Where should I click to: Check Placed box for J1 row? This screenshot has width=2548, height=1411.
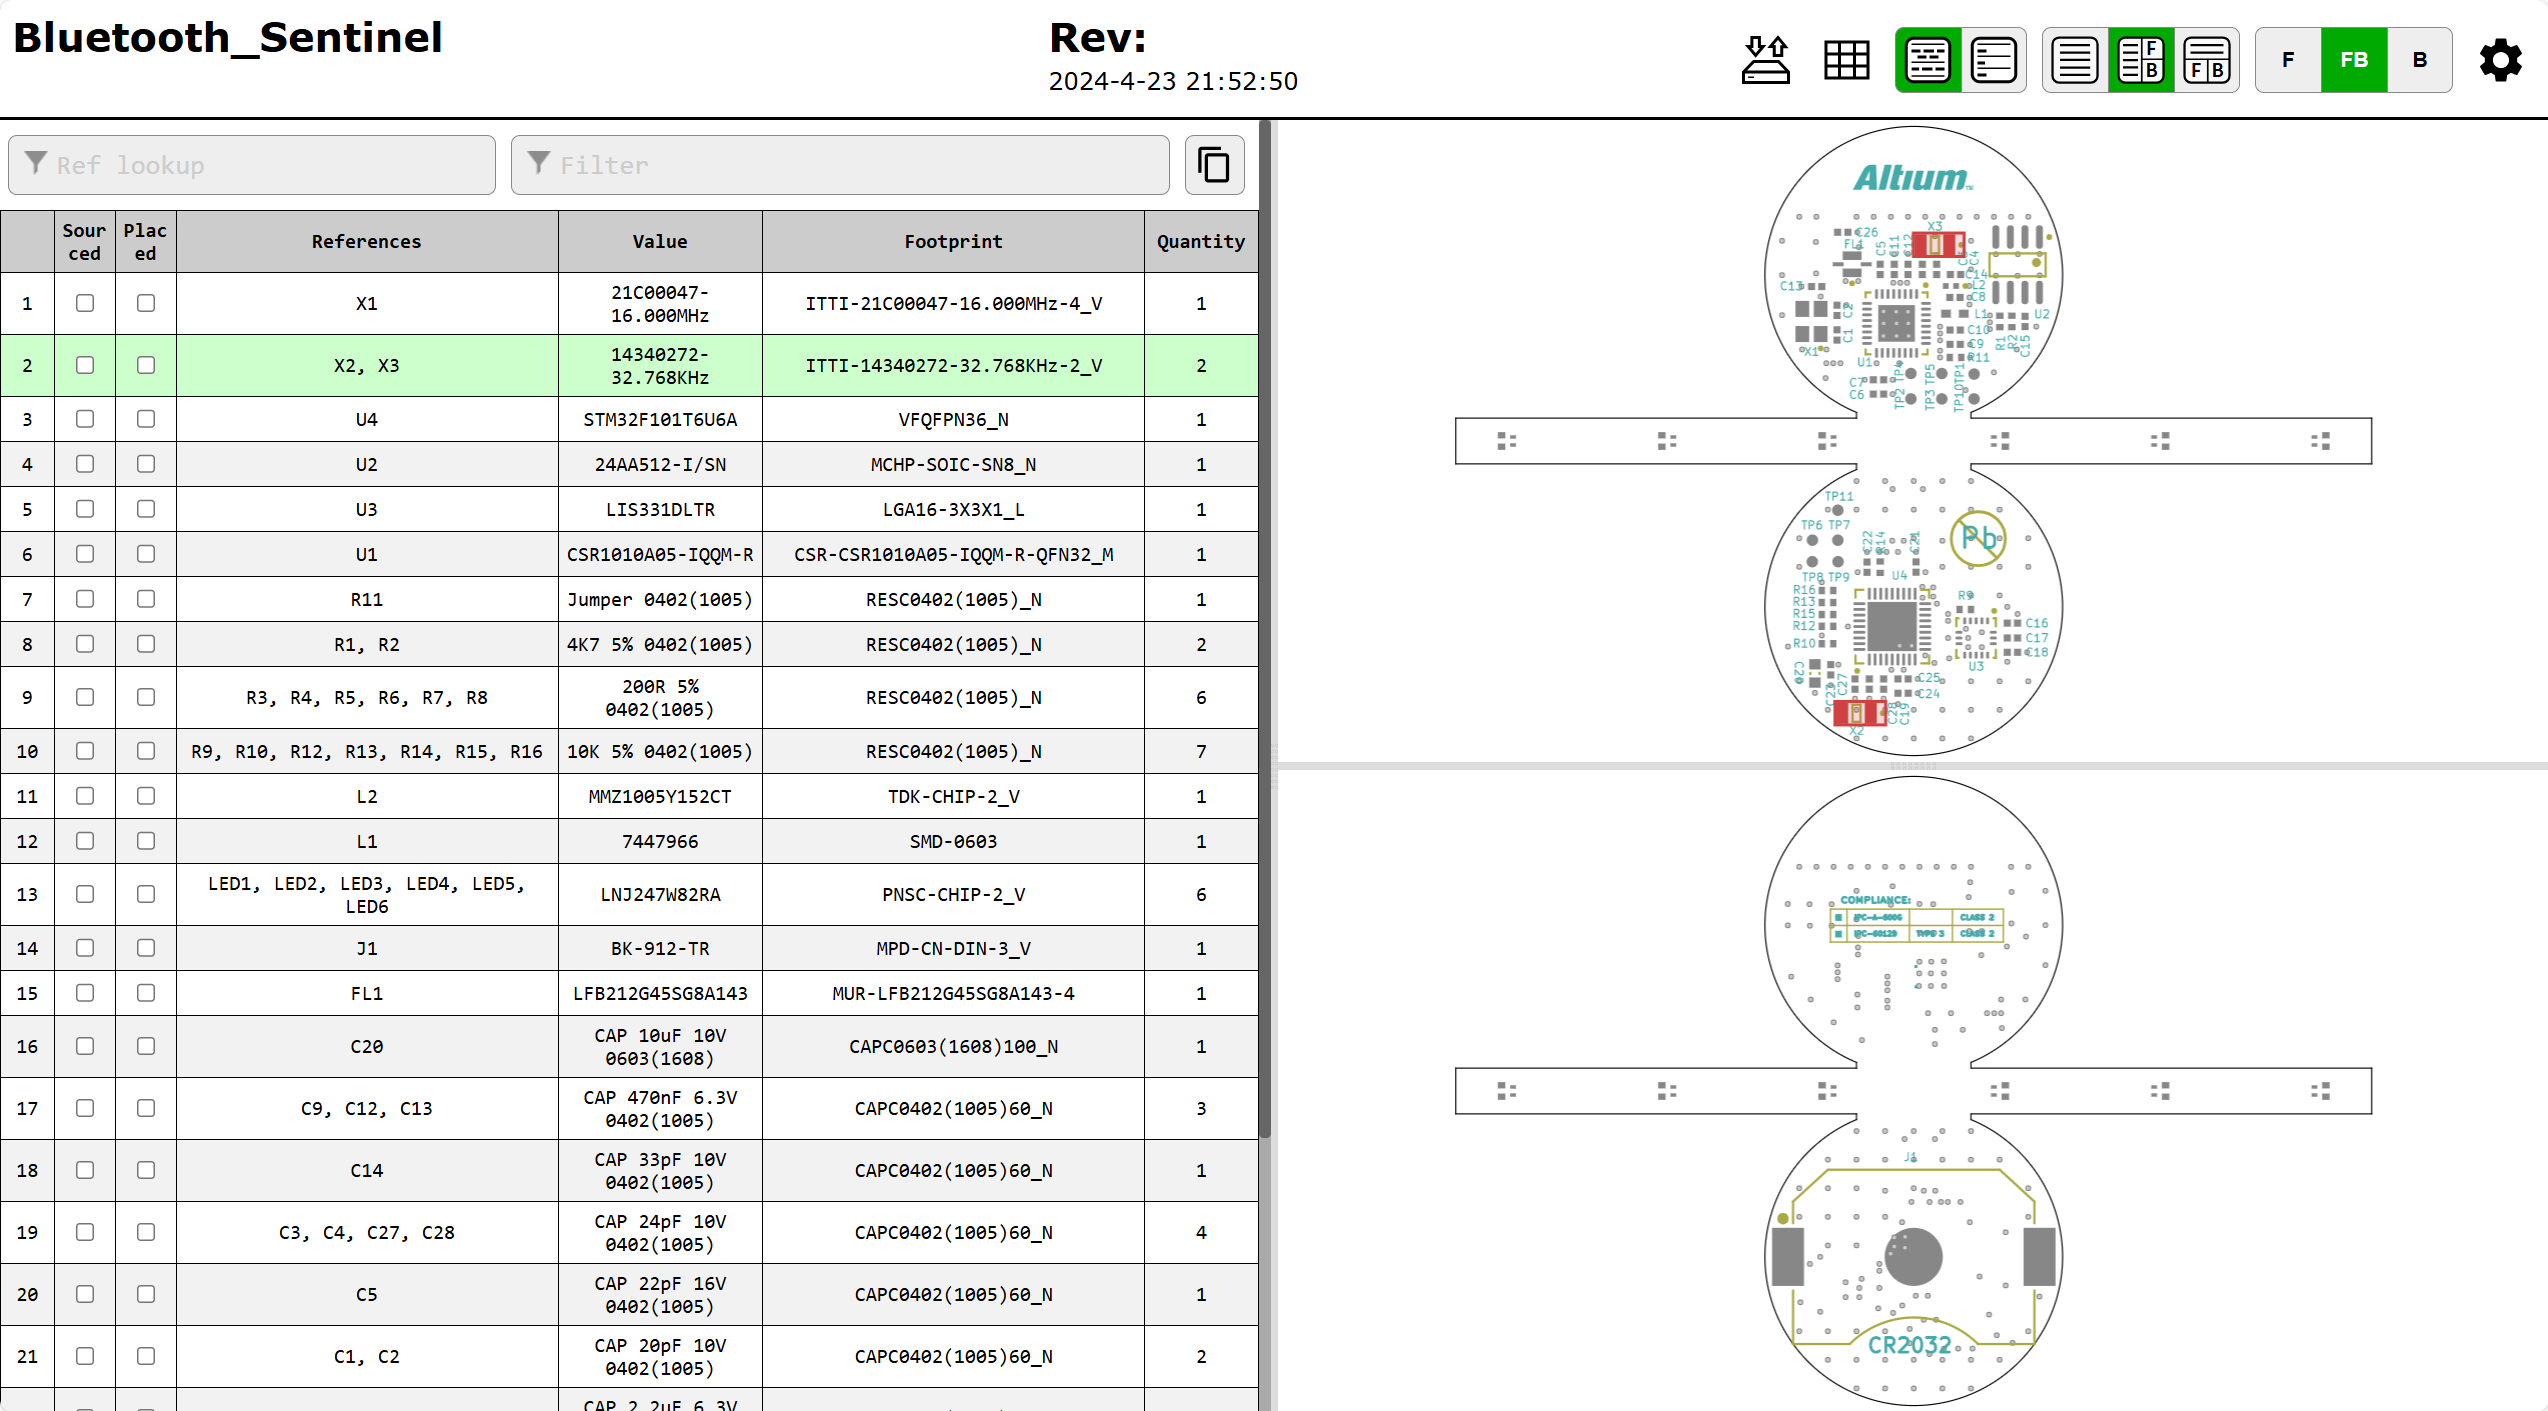[x=146, y=948]
